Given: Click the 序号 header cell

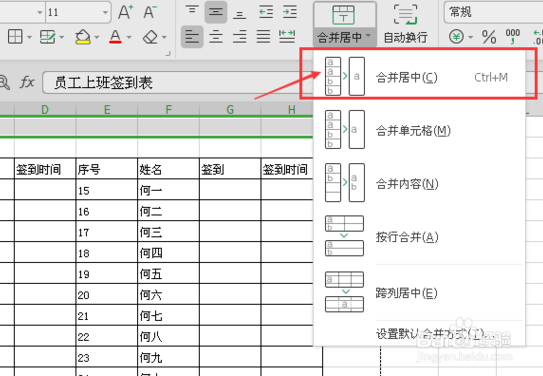Looking at the screenshot, I should (107, 169).
